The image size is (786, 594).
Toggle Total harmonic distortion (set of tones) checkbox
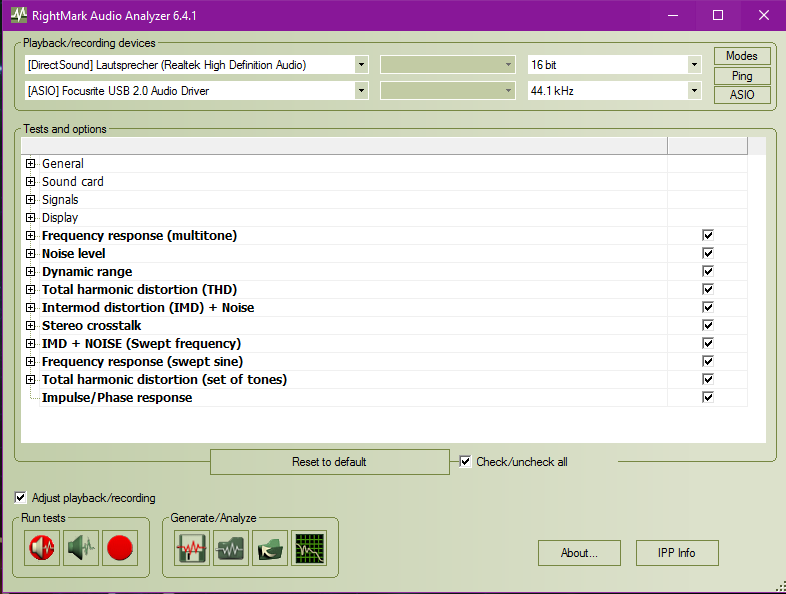(708, 379)
